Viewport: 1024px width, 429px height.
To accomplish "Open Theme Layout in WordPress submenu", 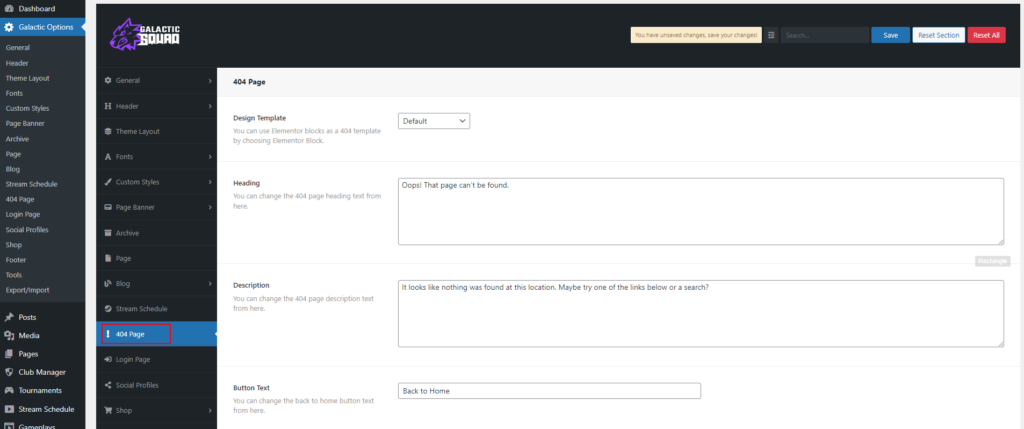I will click(x=27, y=78).
